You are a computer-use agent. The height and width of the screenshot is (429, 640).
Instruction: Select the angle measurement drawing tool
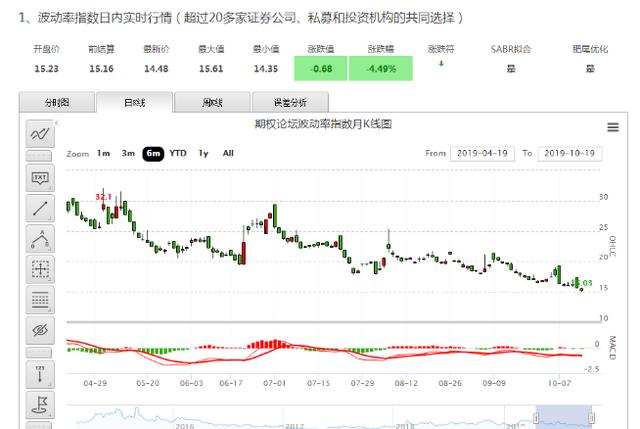40,239
